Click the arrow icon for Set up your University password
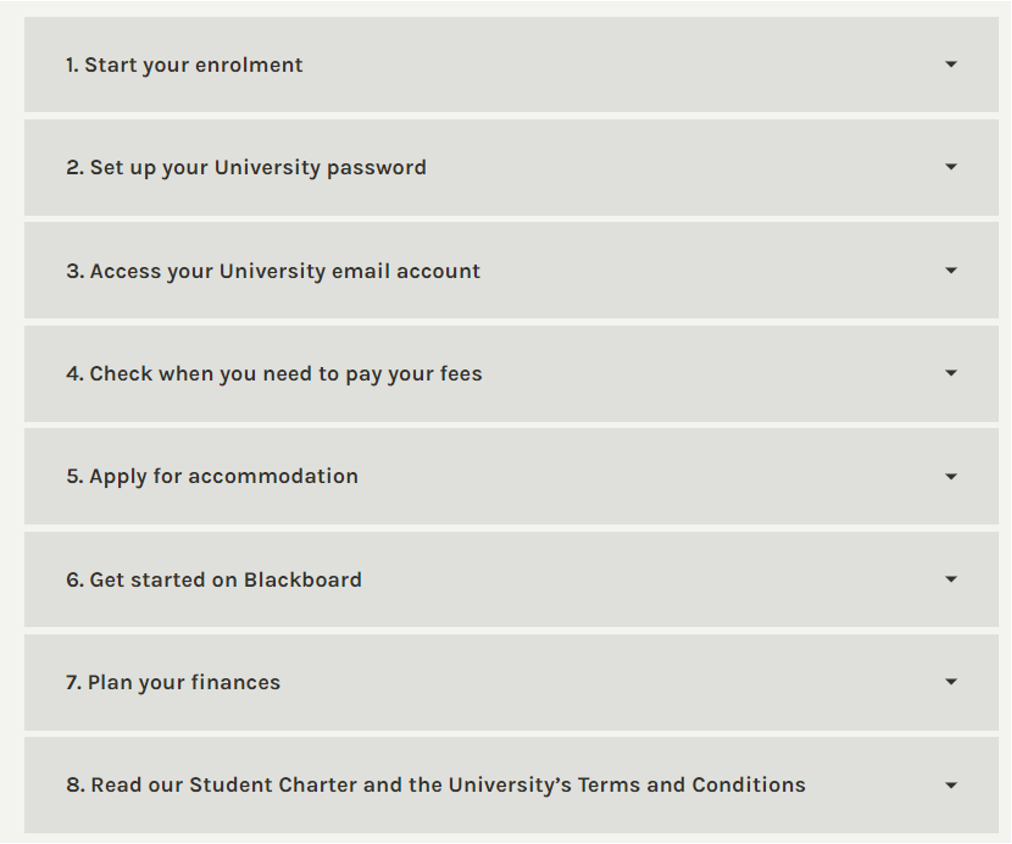The height and width of the screenshot is (844, 1012). [x=951, y=167]
